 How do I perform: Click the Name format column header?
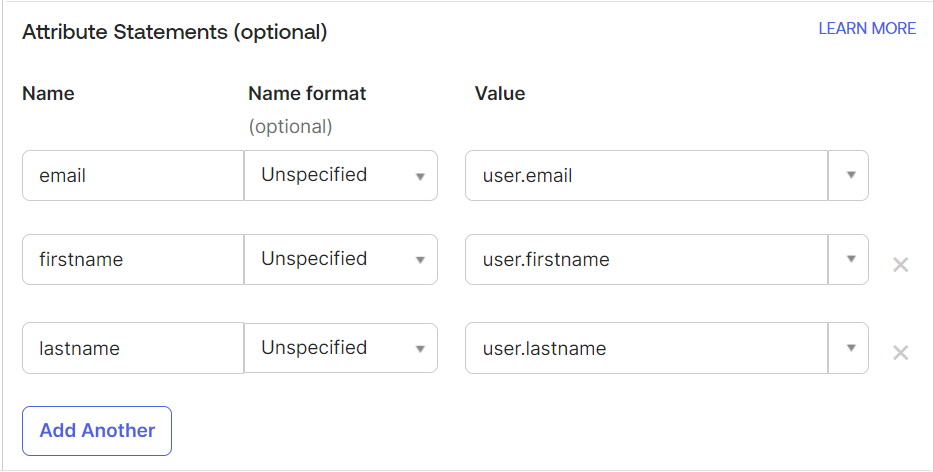tap(307, 94)
